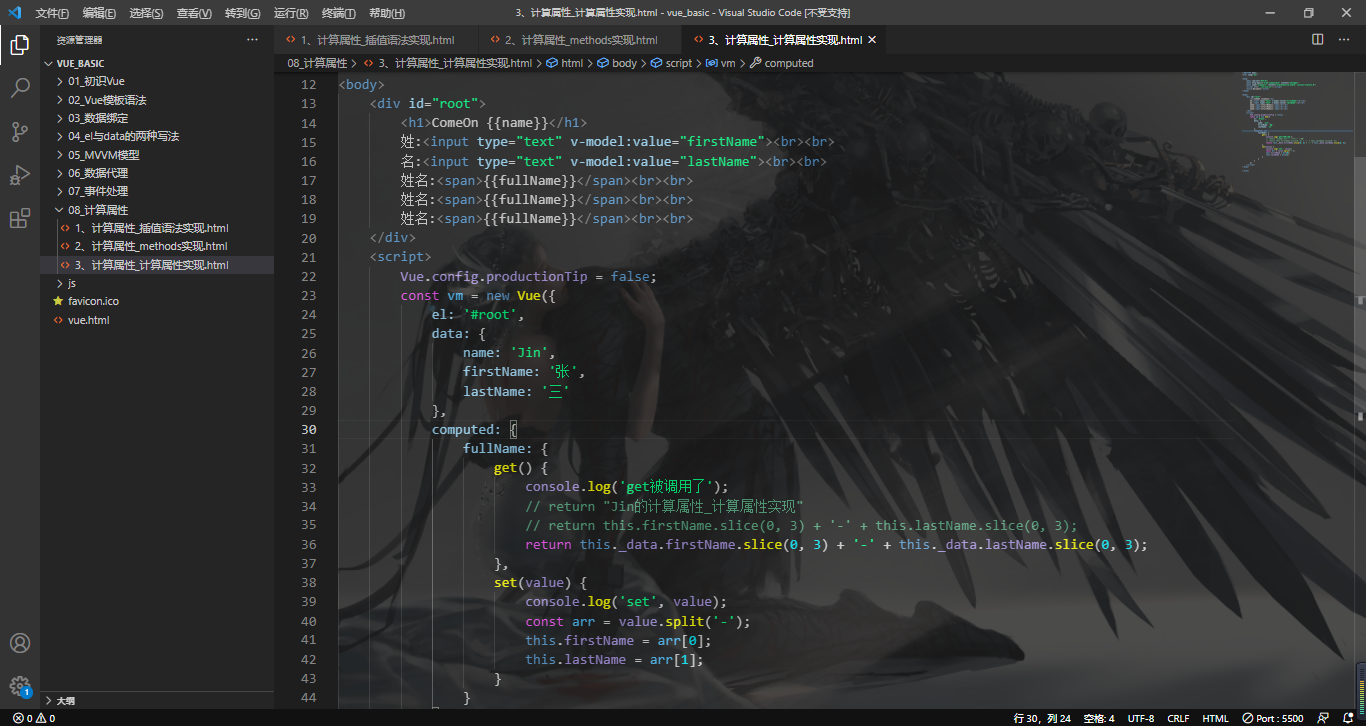
Task: Expand the 01_初识Vue folder
Action: point(157,81)
